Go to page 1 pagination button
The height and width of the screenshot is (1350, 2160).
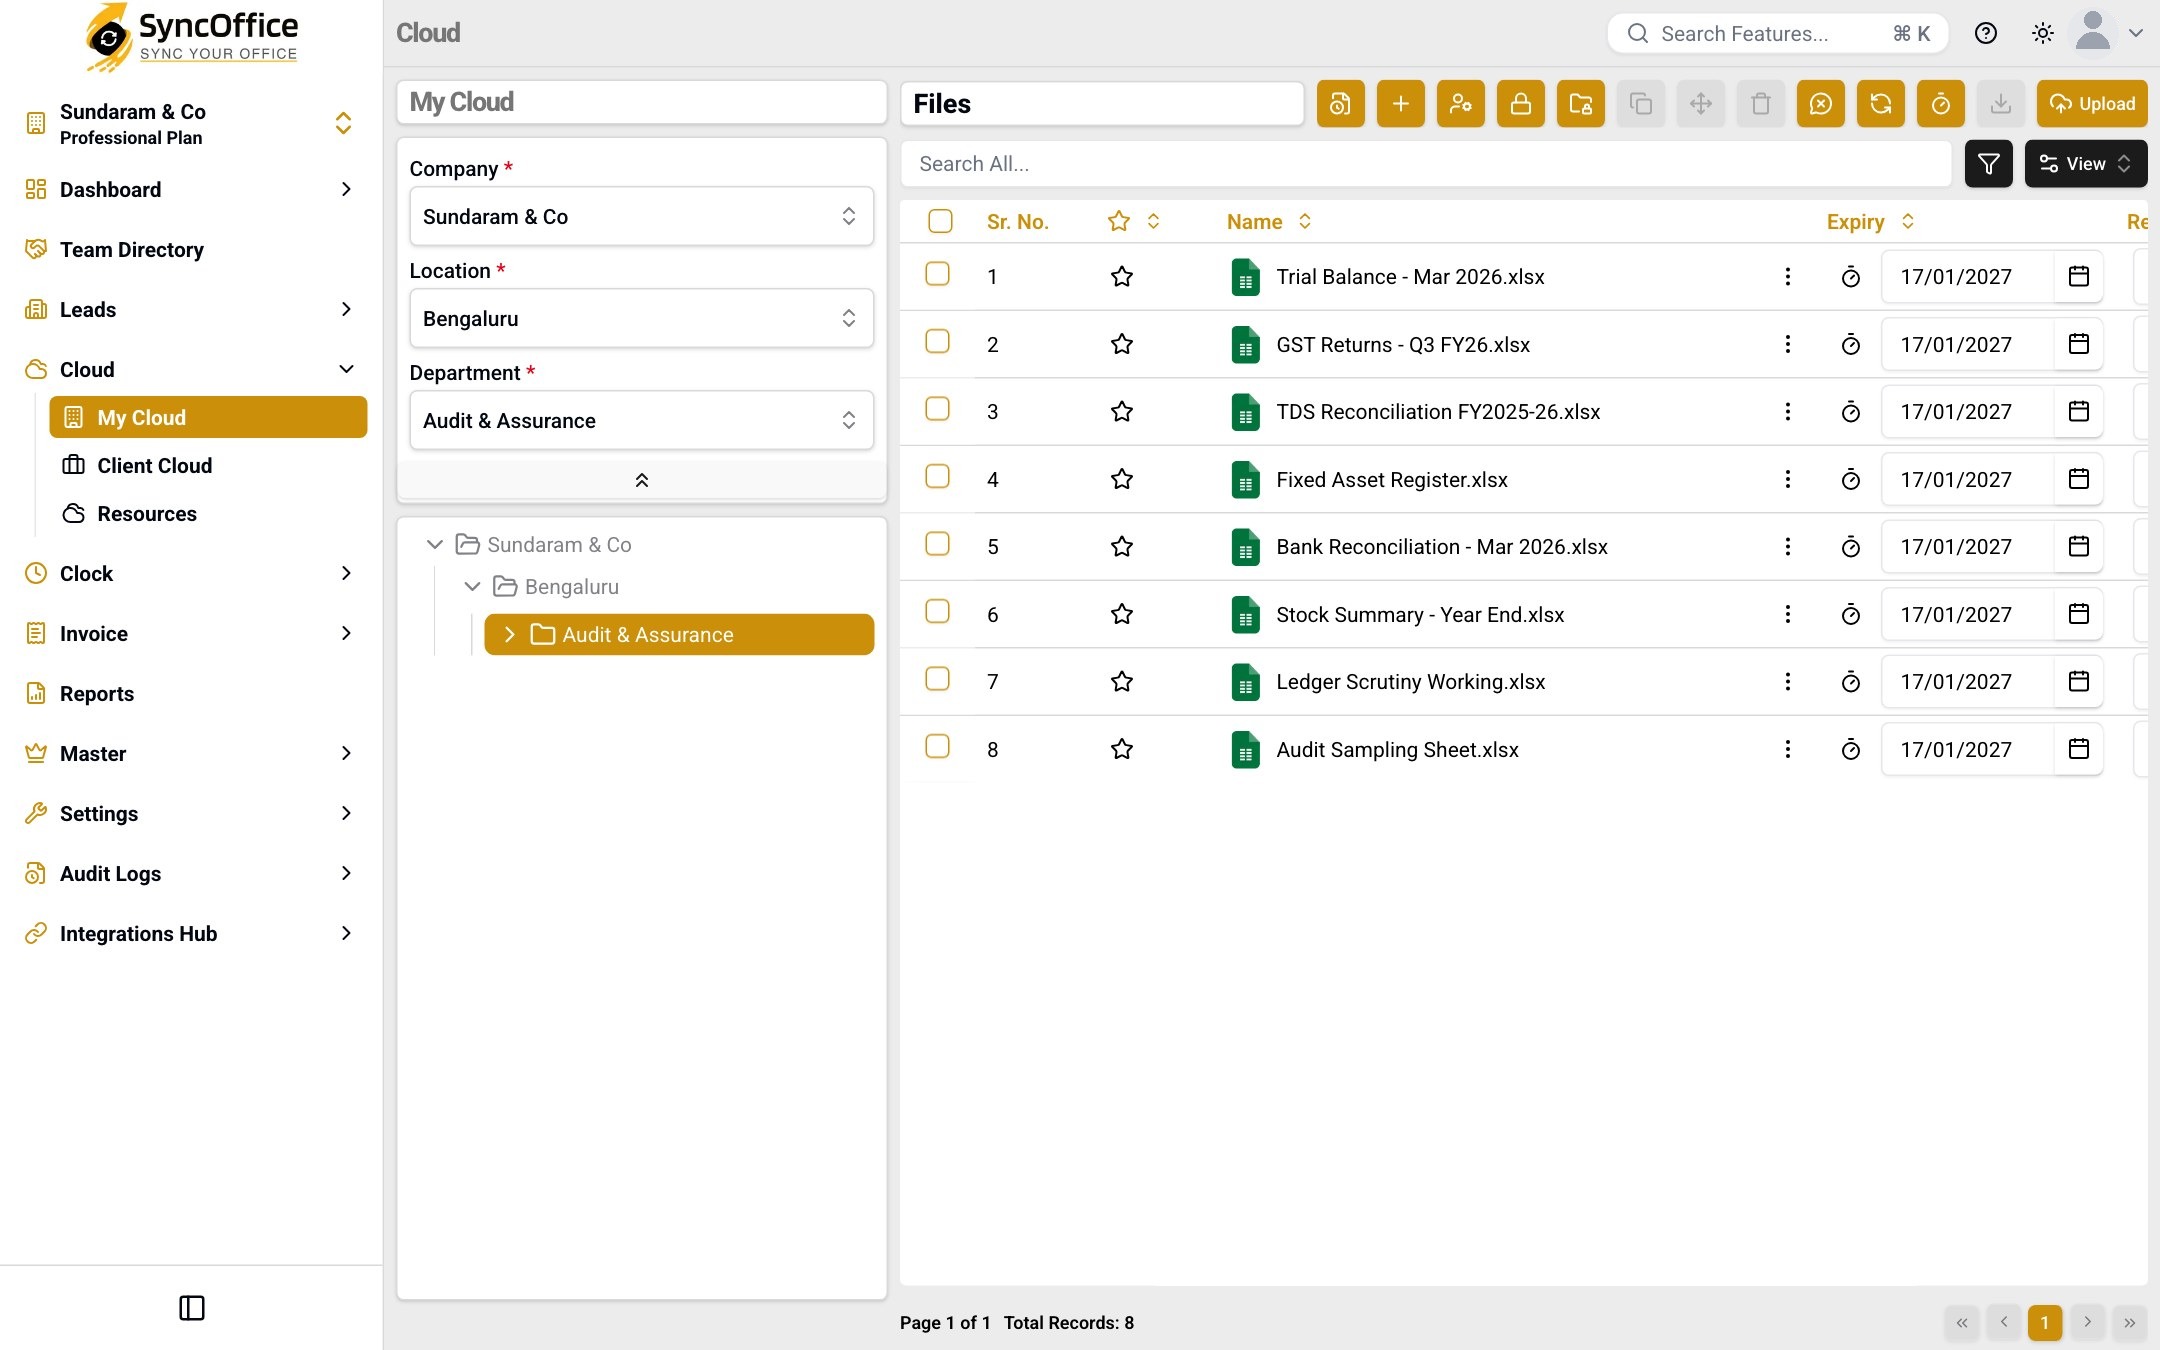pyautogui.click(x=2044, y=1322)
